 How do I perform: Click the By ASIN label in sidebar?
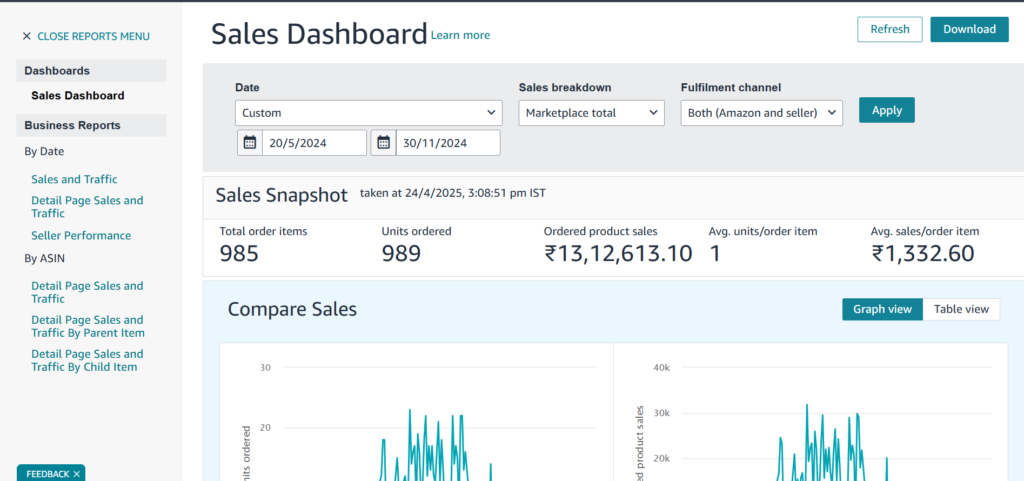44,258
